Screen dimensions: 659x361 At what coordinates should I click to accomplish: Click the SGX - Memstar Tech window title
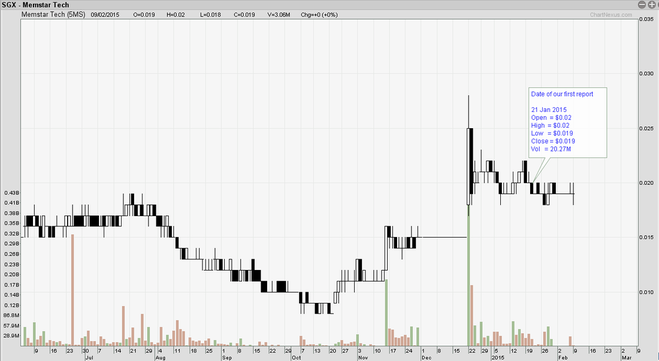pos(36,5)
